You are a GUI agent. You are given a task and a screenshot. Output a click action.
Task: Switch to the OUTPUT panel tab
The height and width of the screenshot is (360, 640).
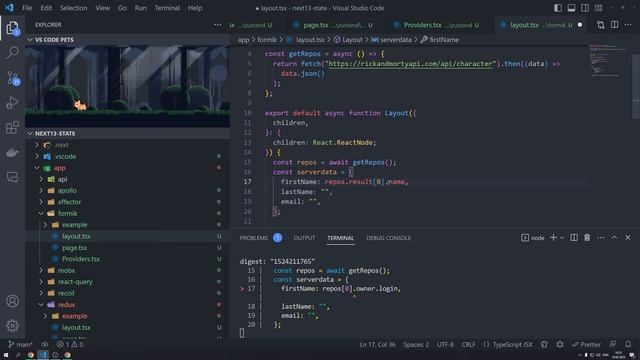coord(304,238)
